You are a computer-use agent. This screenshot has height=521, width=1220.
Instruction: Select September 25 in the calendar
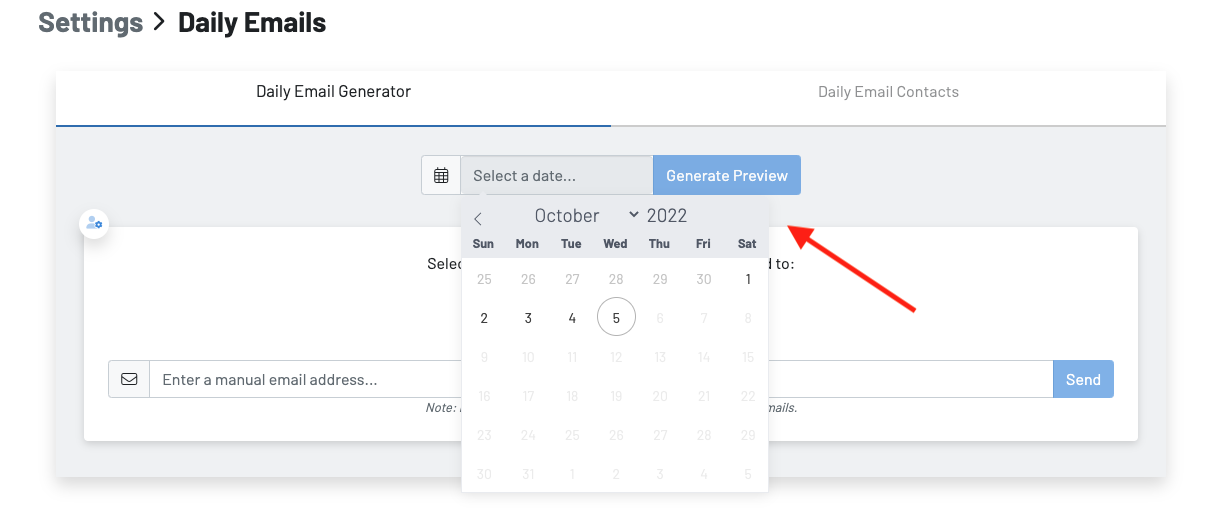(484, 280)
